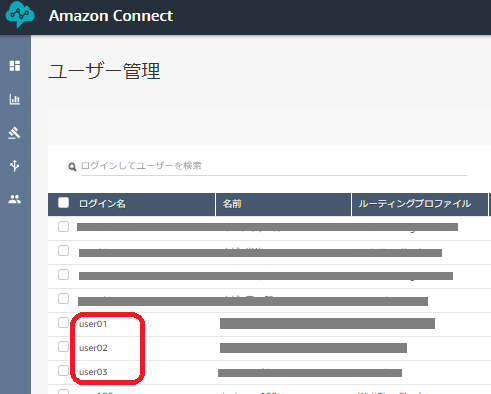Check the box for user01
The height and width of the screenshot is (394, 491).
coord(63,323)
